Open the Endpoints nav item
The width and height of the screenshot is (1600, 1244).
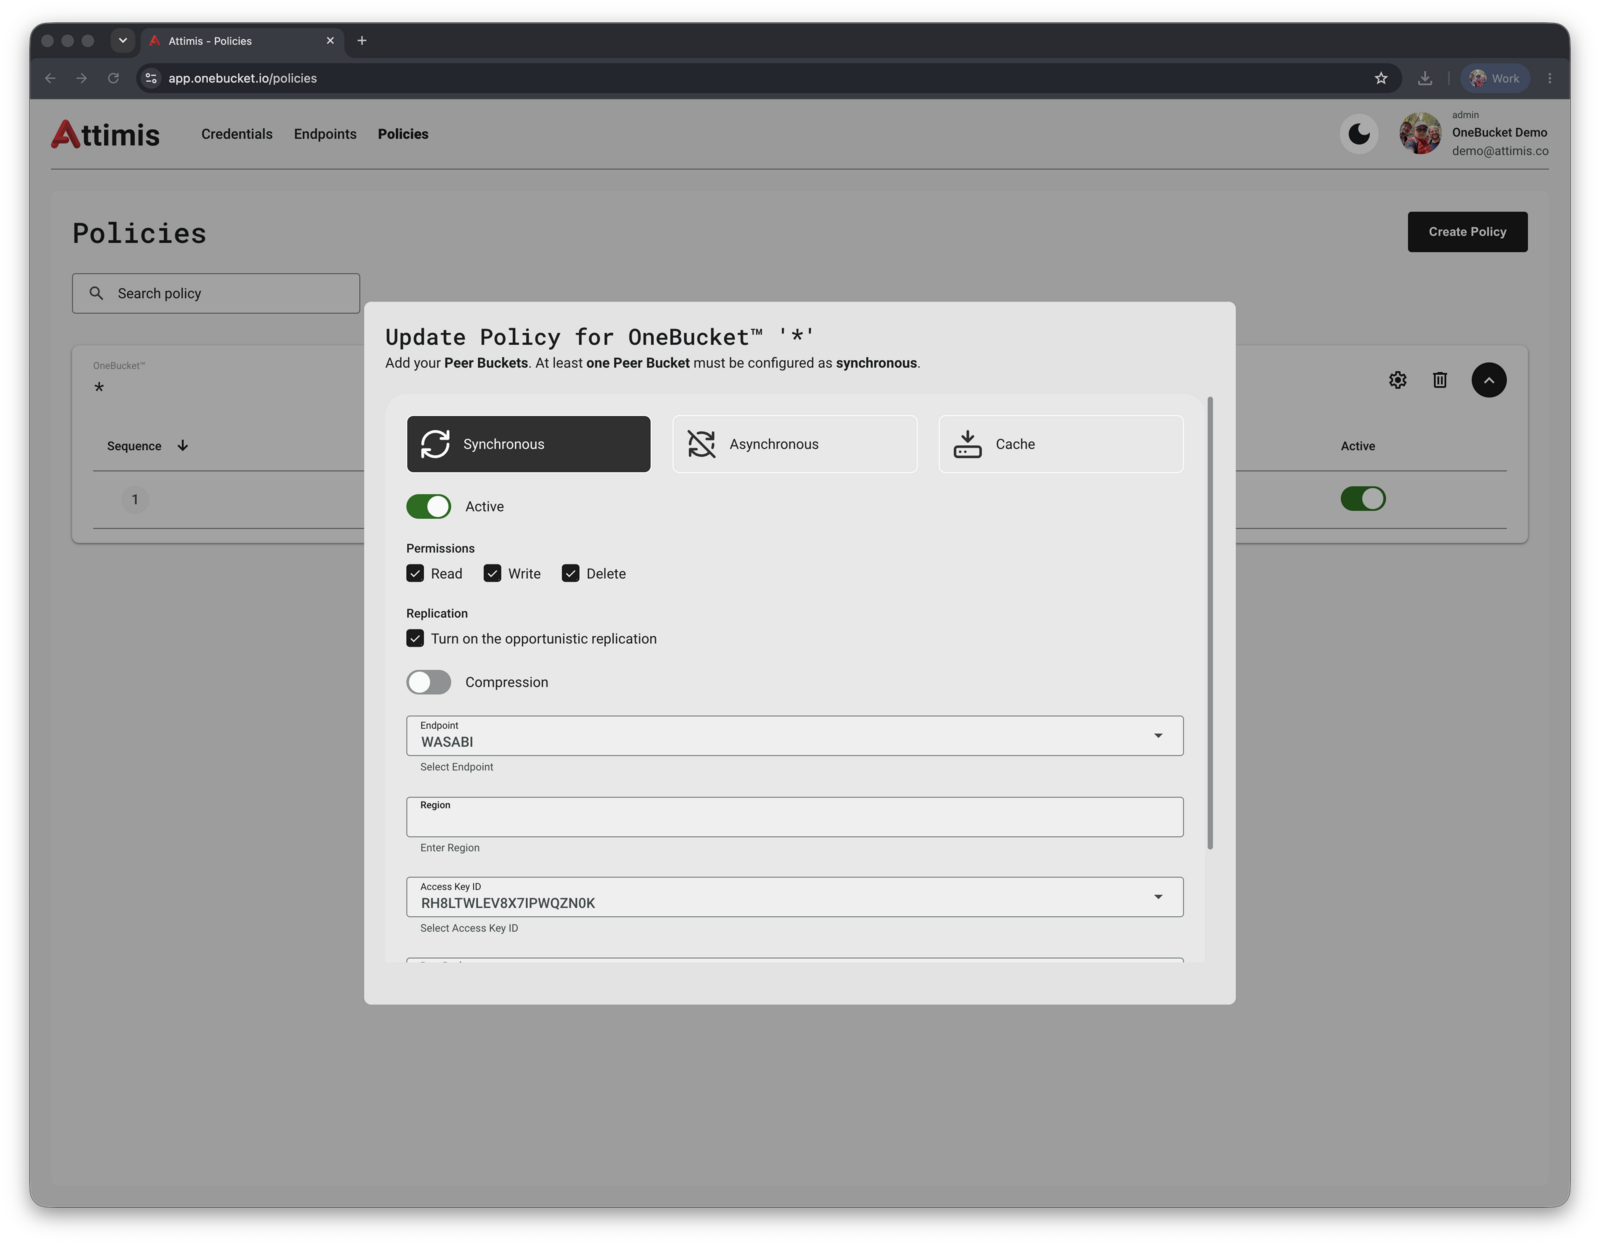325,134
